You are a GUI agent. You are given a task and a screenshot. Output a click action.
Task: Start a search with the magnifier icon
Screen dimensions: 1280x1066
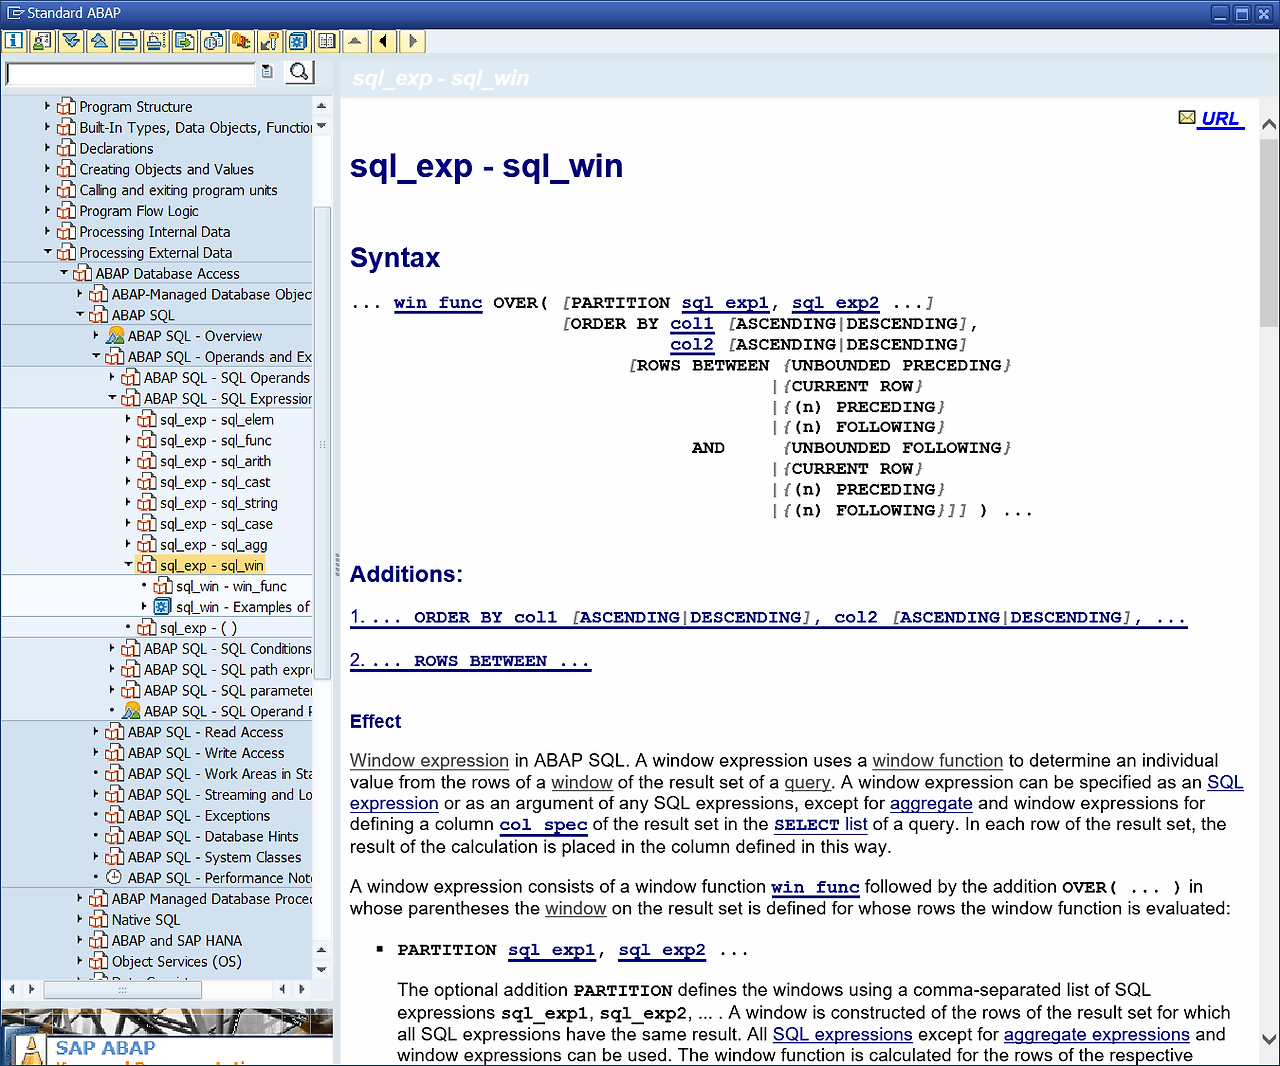[299, 72]
